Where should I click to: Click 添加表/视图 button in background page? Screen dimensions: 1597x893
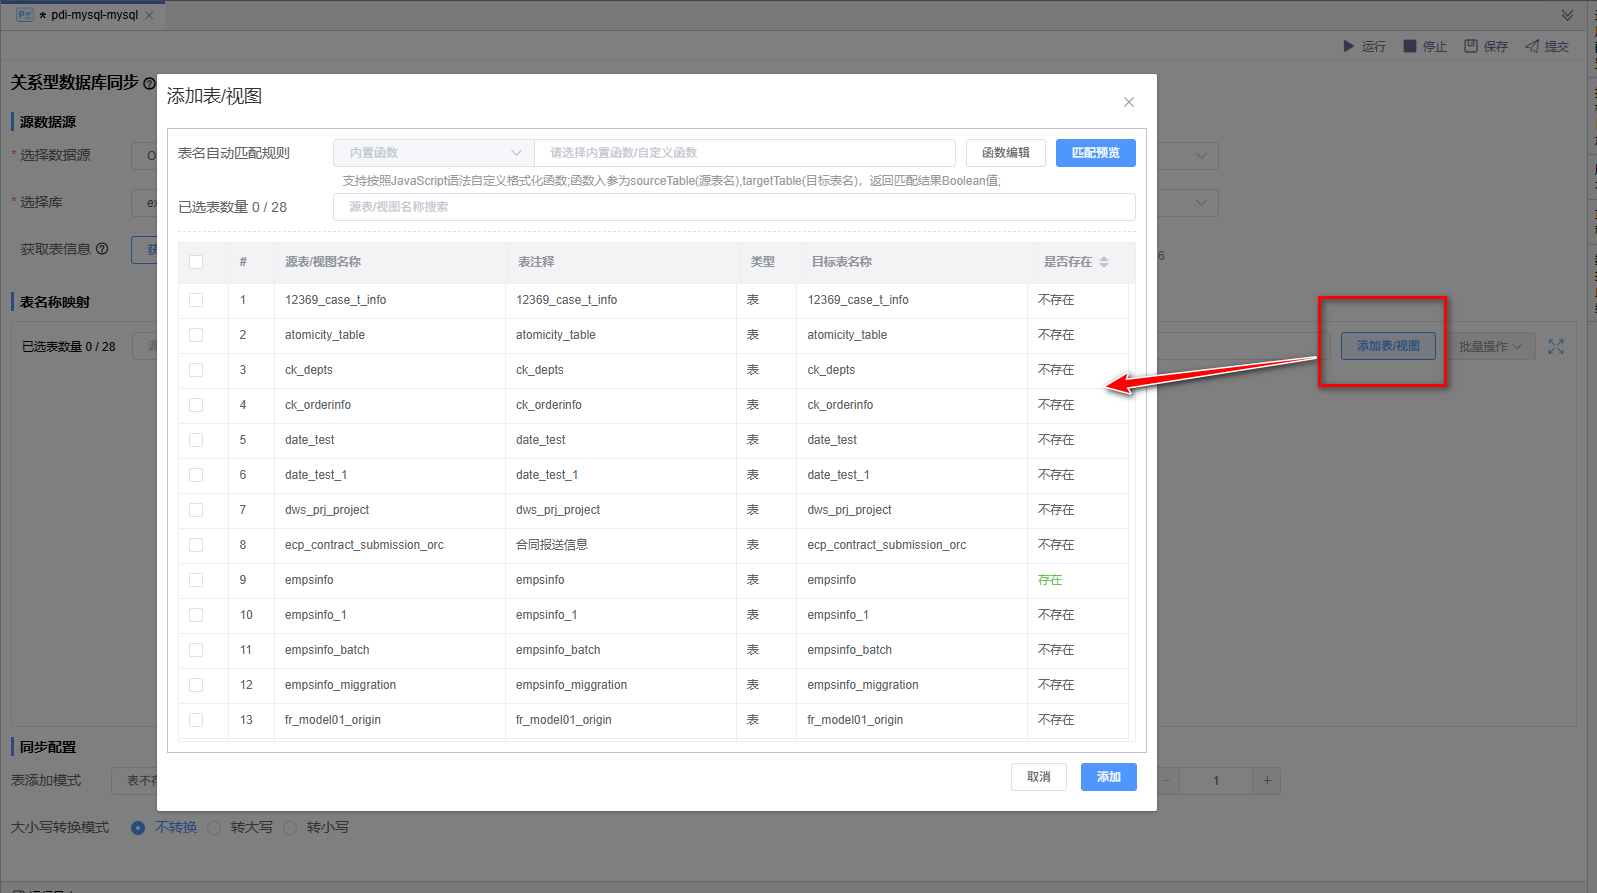1388,346
